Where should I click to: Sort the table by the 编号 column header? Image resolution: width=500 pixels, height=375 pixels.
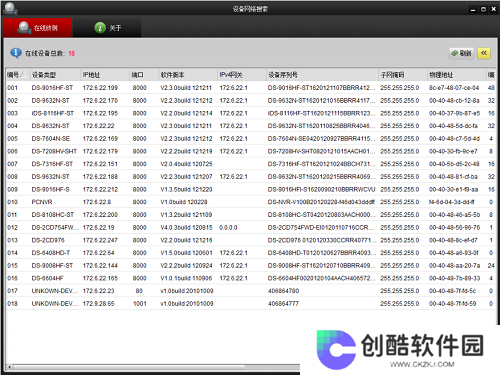[17, 75]
